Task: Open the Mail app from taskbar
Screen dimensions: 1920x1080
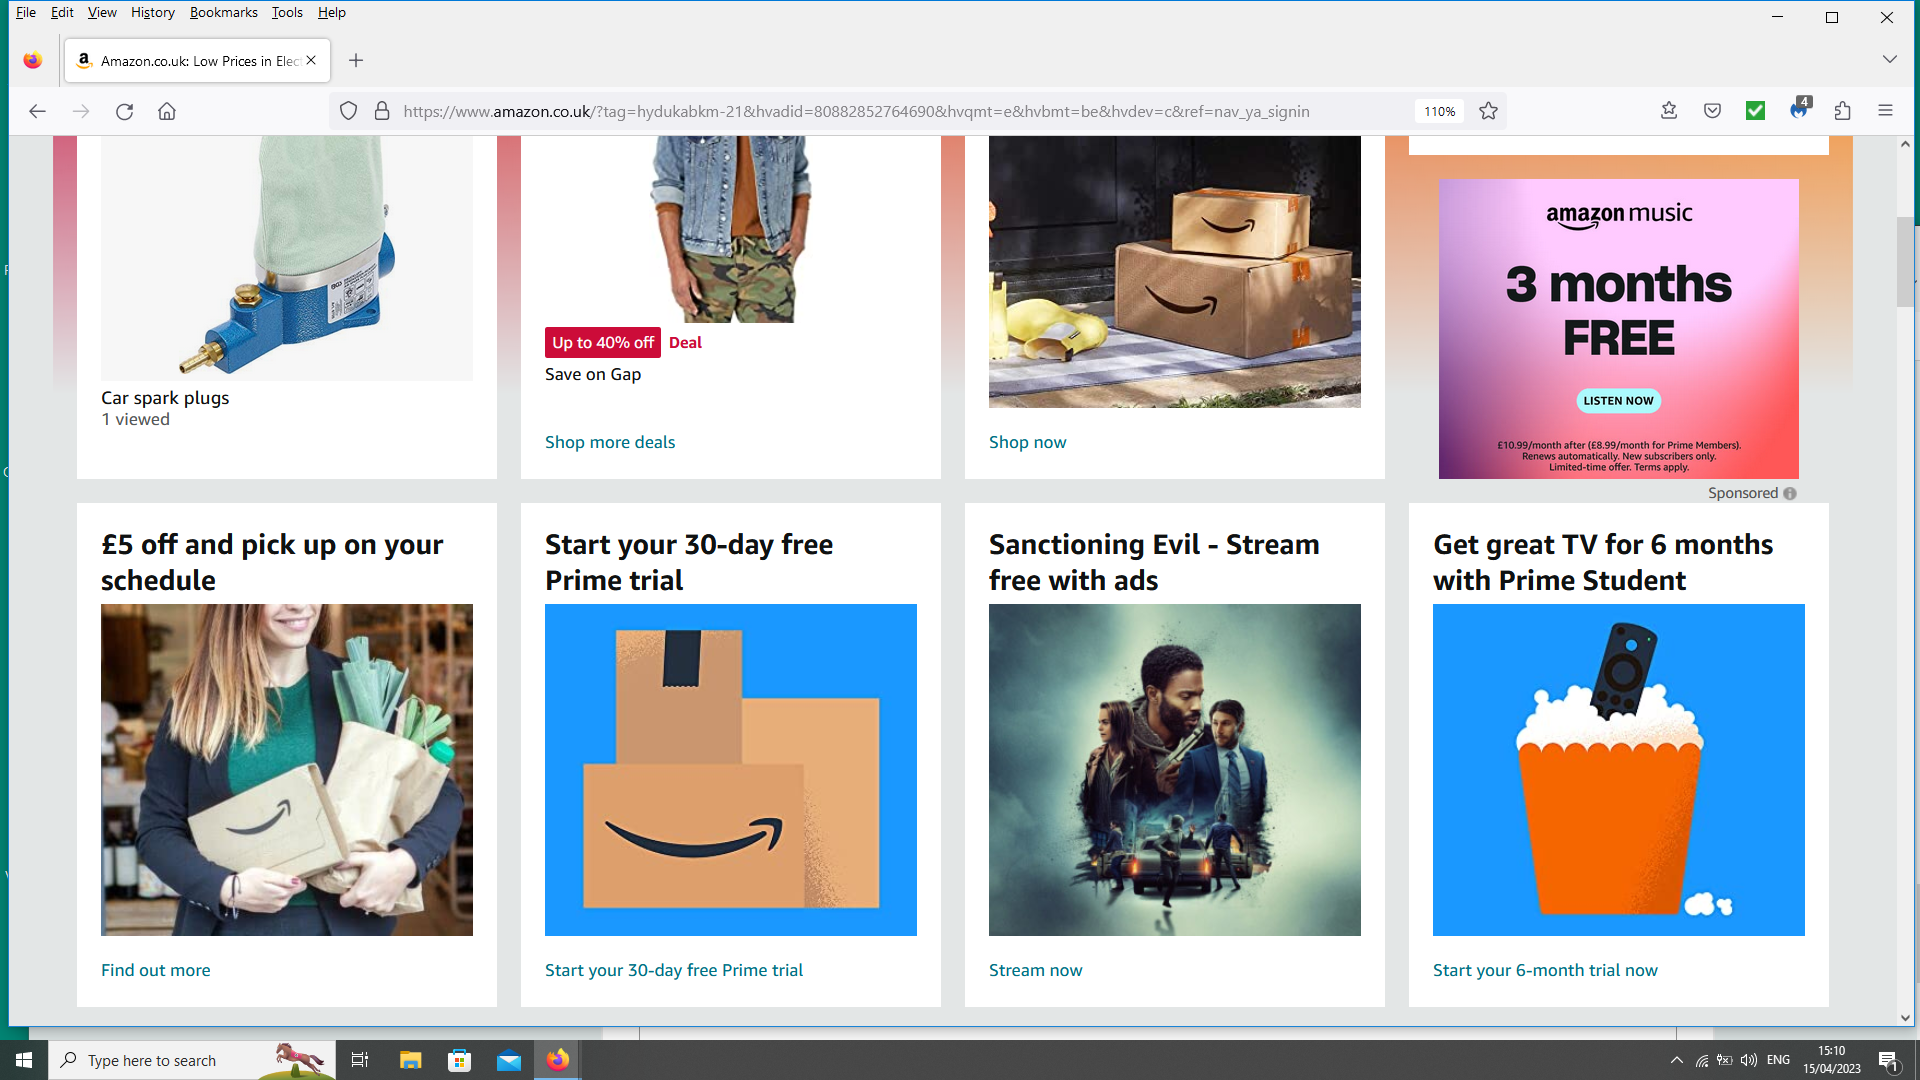Action: [509, 1060]
